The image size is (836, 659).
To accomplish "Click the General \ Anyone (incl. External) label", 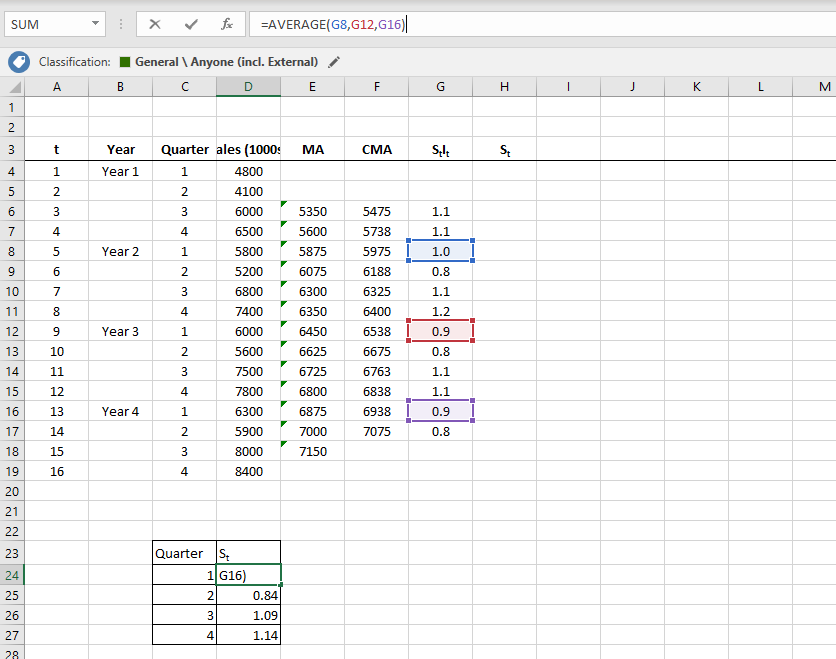I will pos(226,62).
